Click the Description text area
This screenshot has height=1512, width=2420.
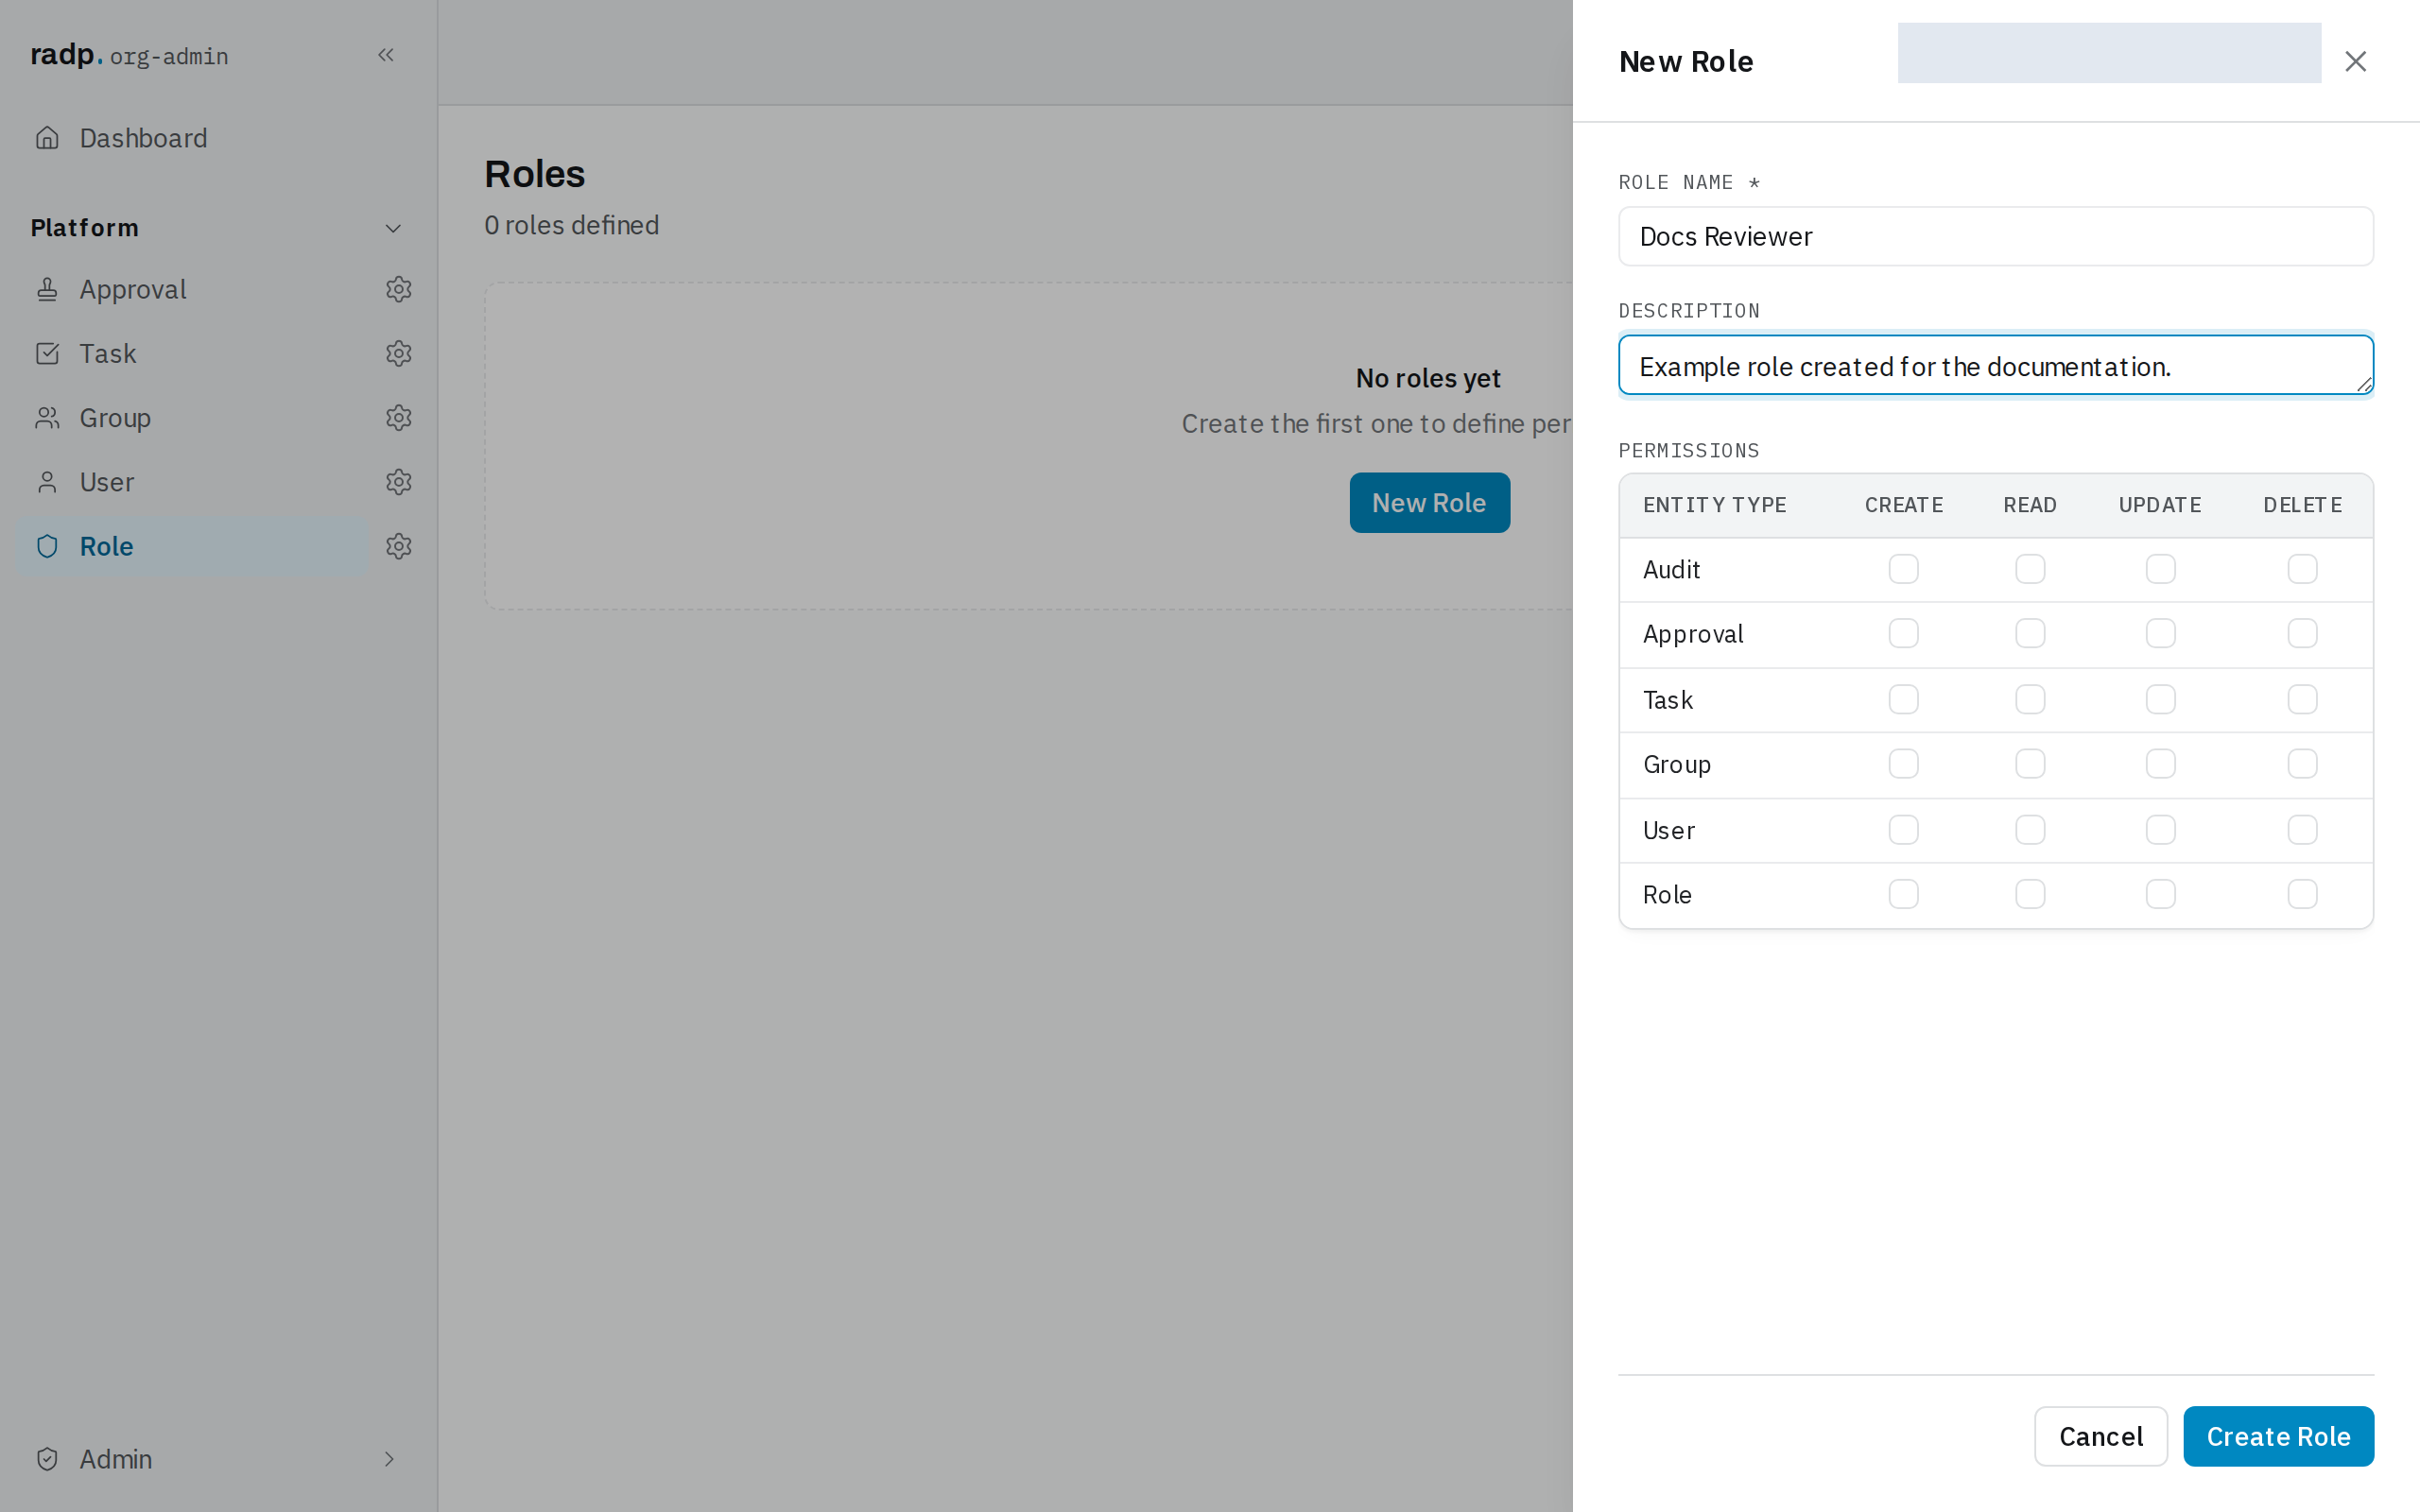point(1995,365)
